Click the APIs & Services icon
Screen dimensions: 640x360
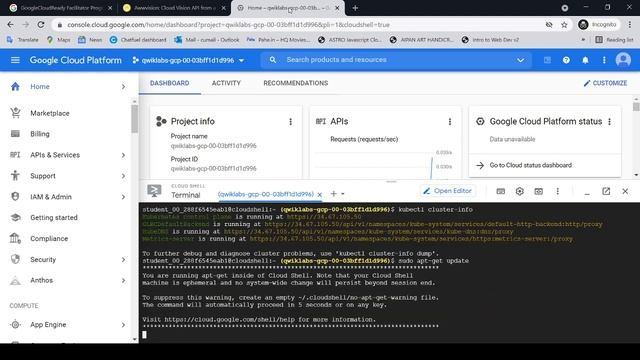[15, 155]
